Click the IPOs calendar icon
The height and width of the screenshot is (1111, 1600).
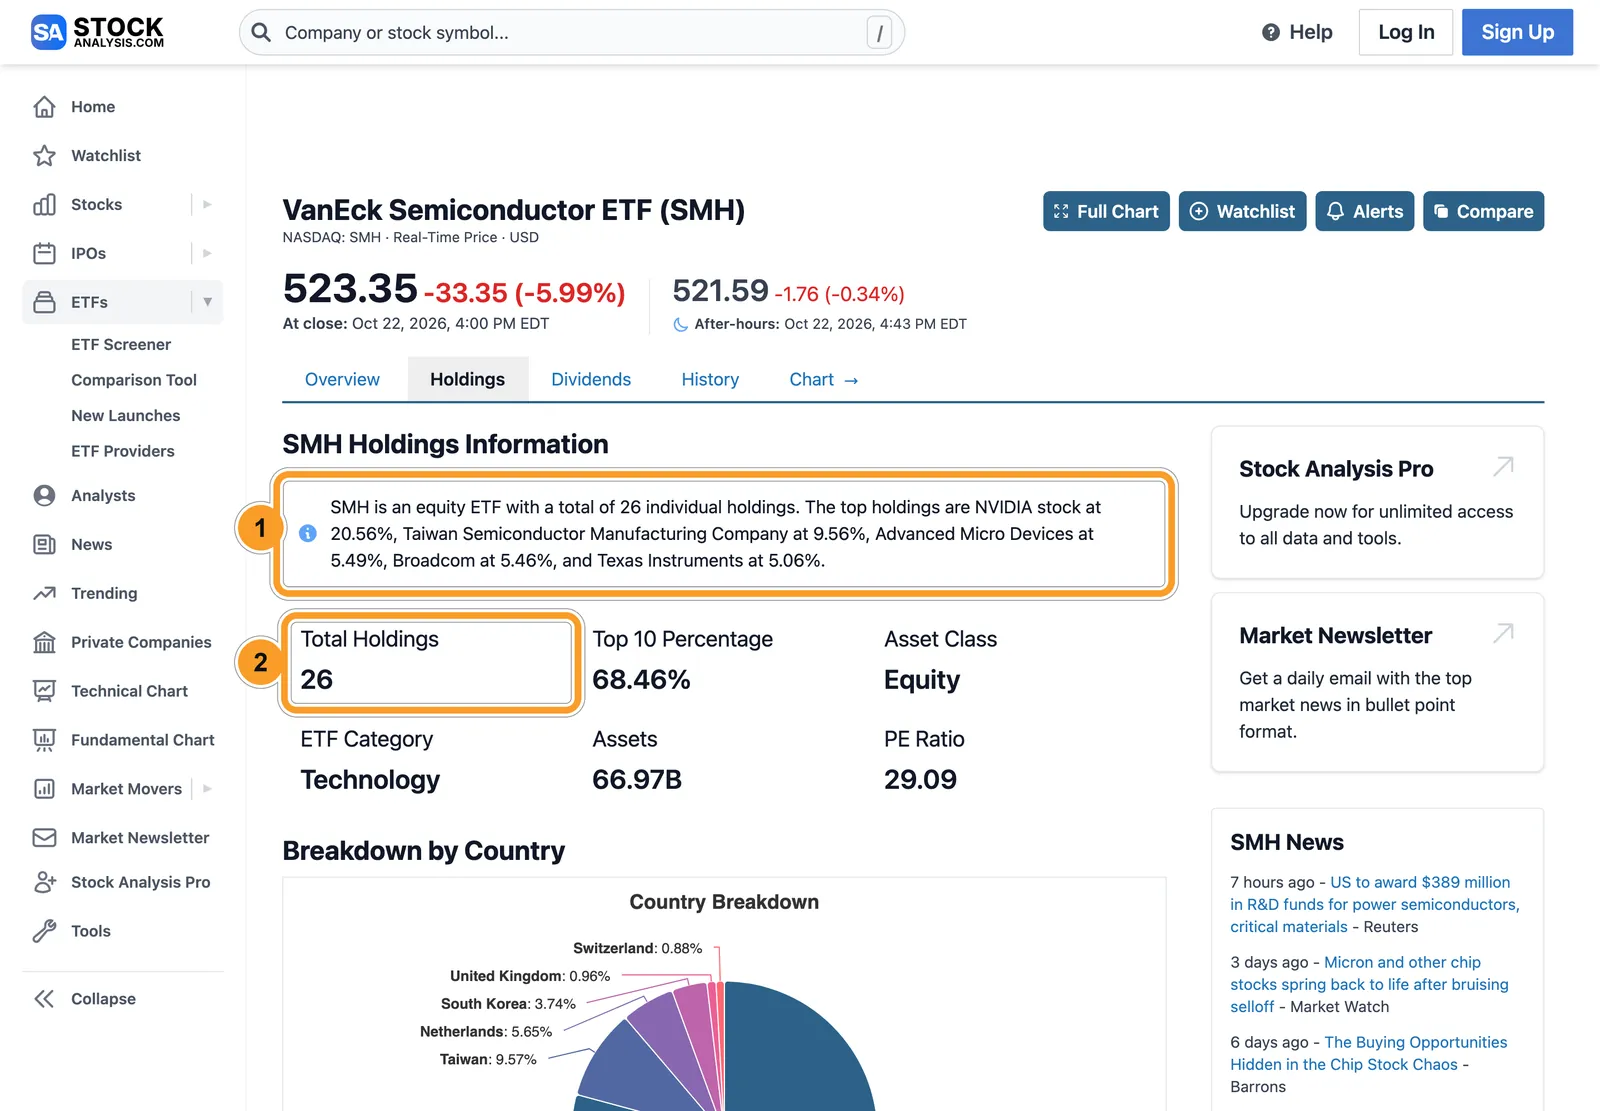(44, 254)
